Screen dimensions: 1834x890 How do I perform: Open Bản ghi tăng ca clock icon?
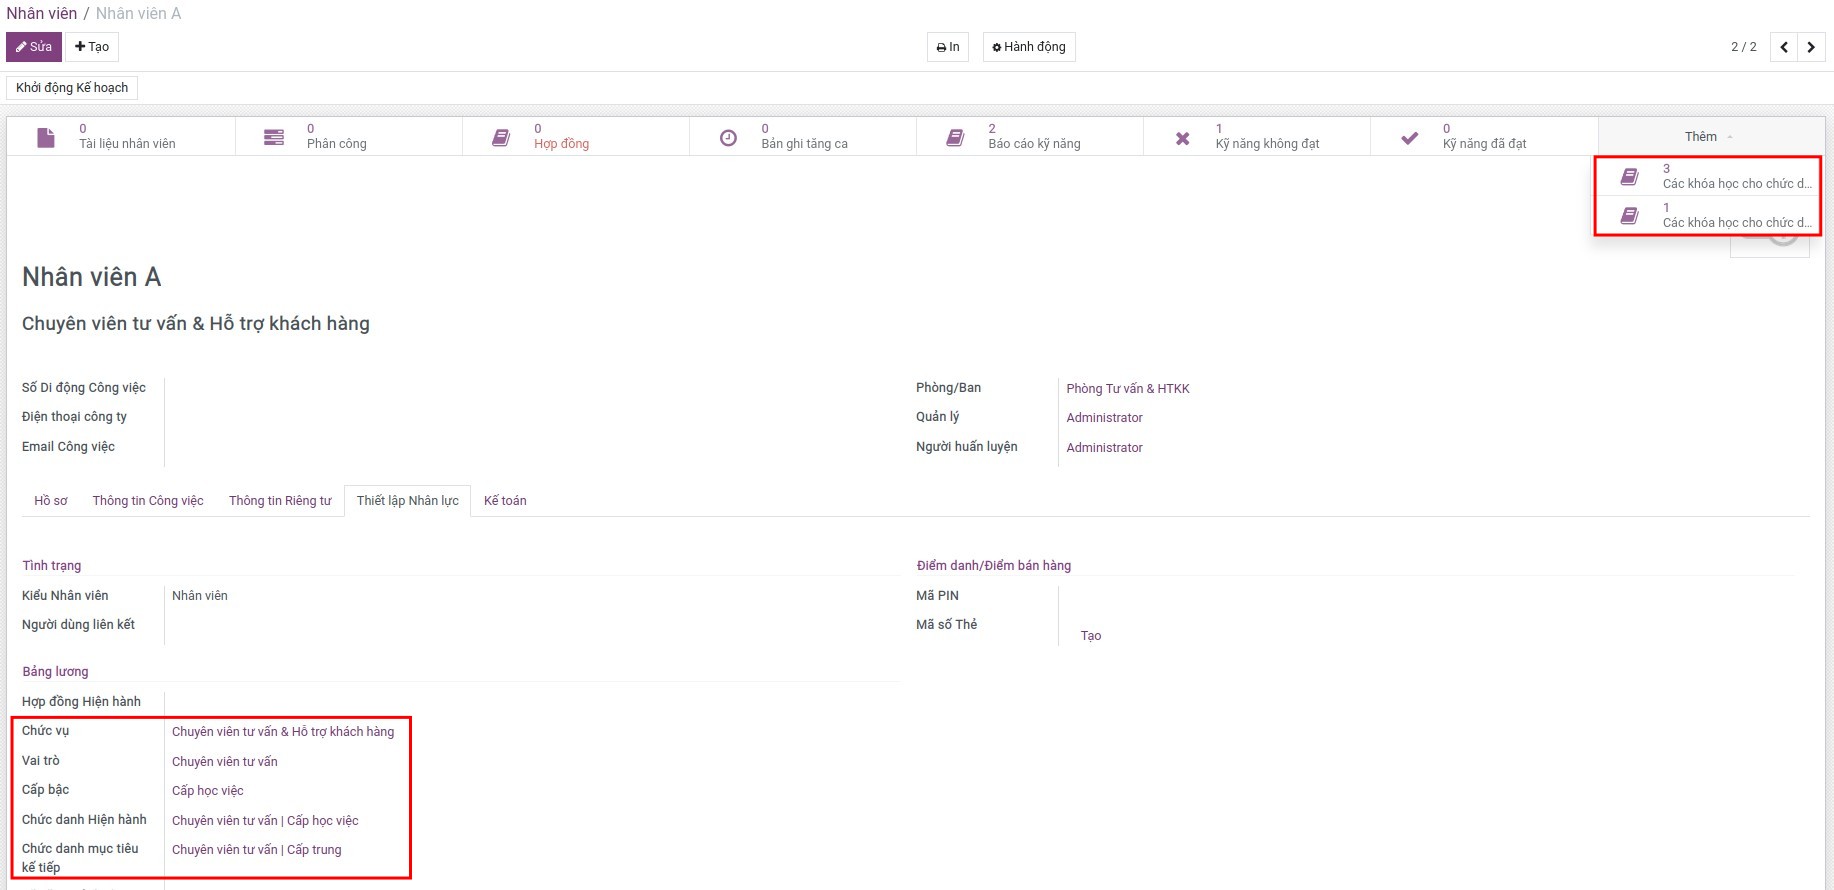(x=728, y=137)
